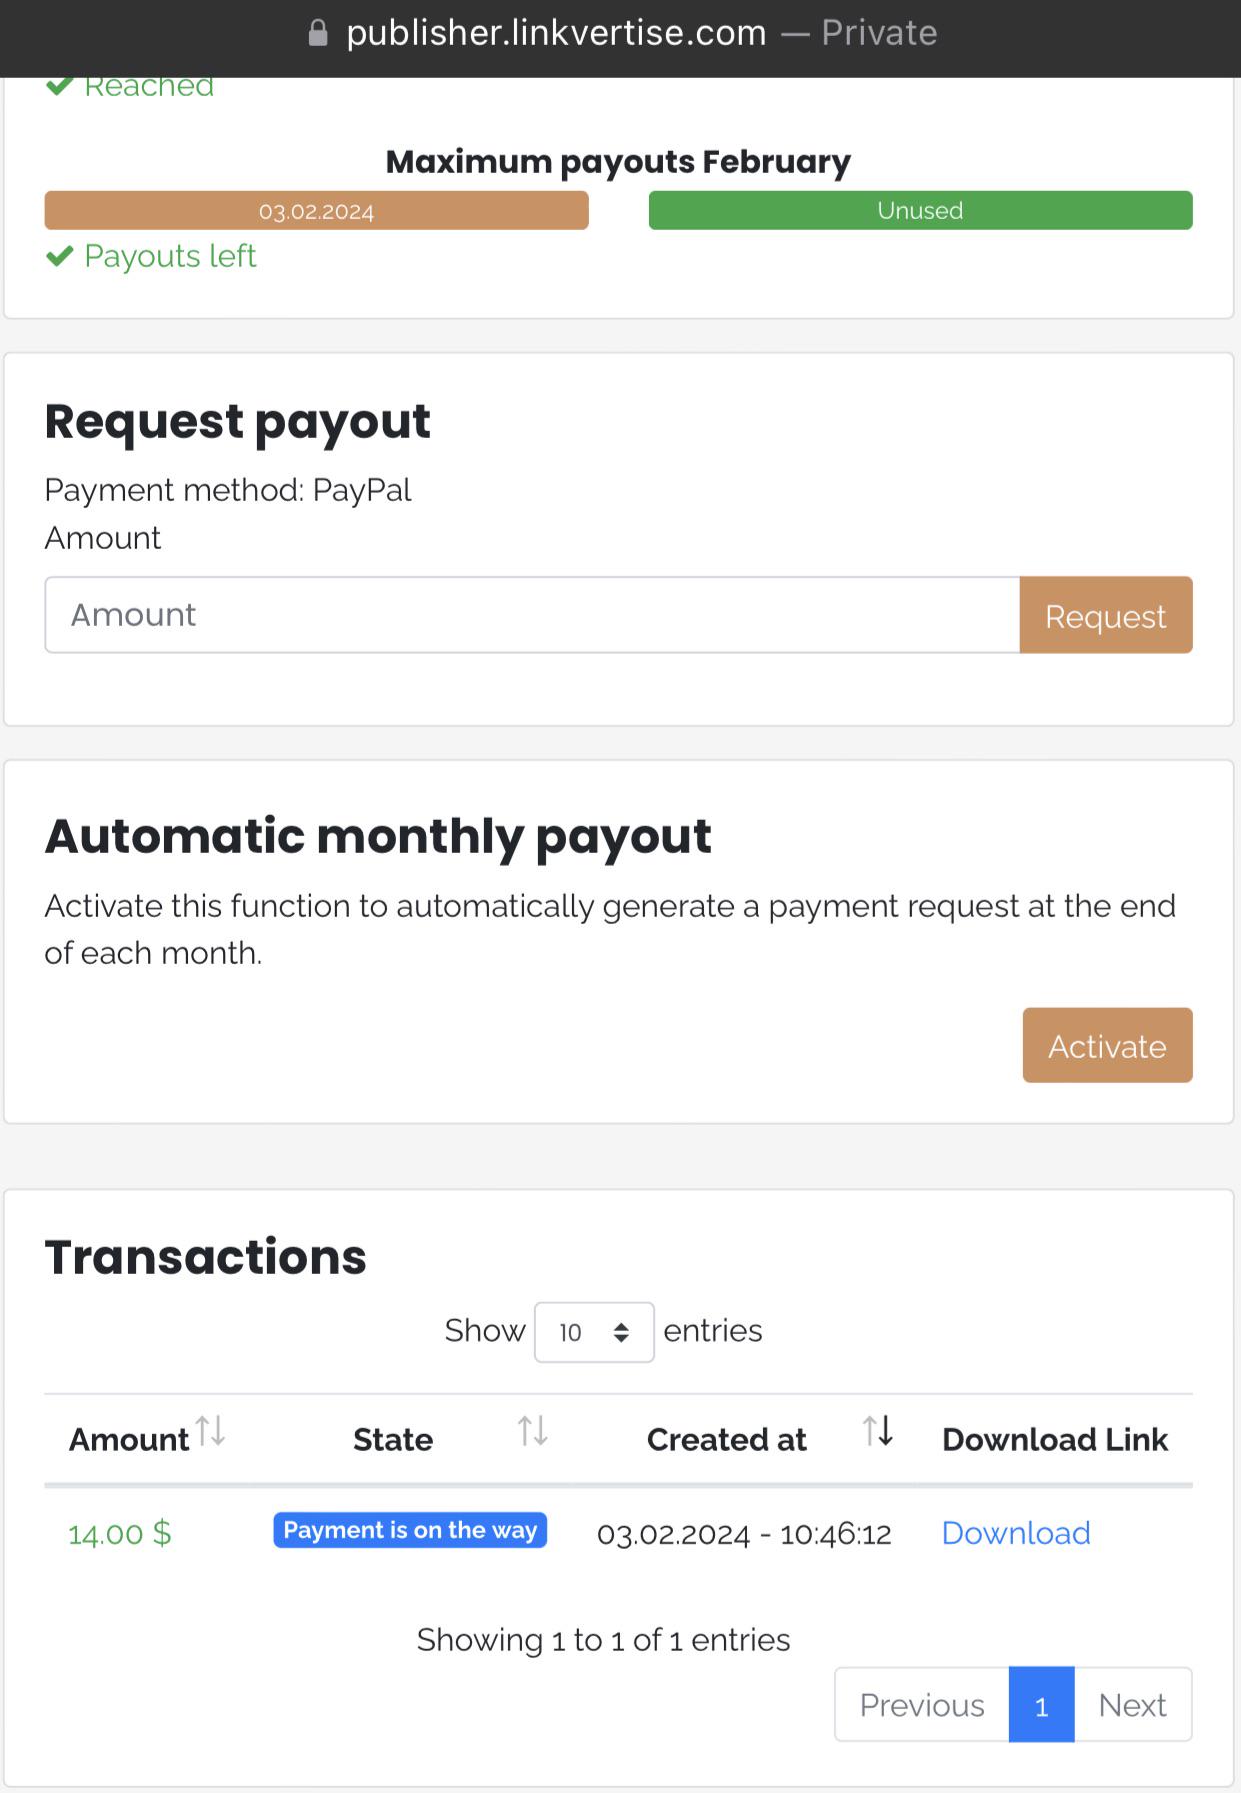Activate automatic monthly payout

click(1107, 1046)
